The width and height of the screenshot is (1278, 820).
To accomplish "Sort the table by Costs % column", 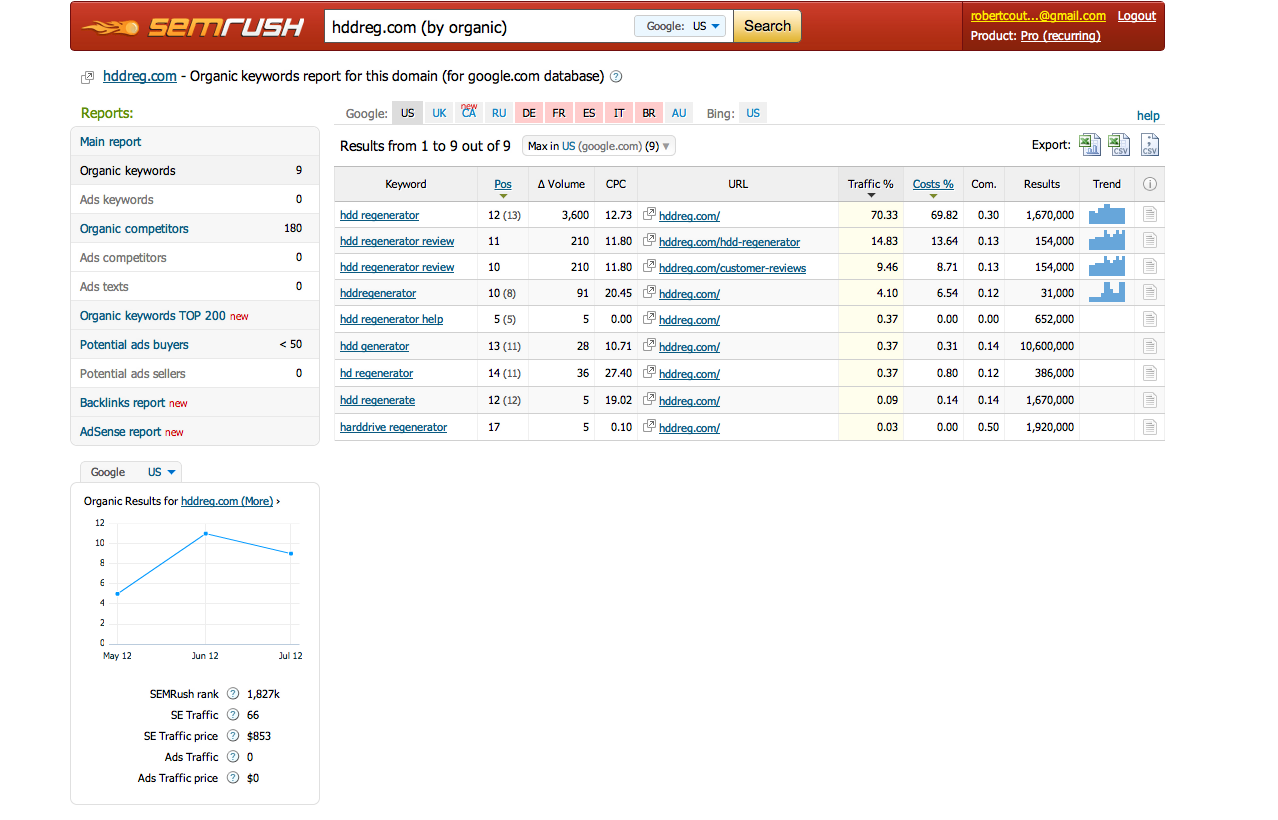I will click(x=933, y=184).
